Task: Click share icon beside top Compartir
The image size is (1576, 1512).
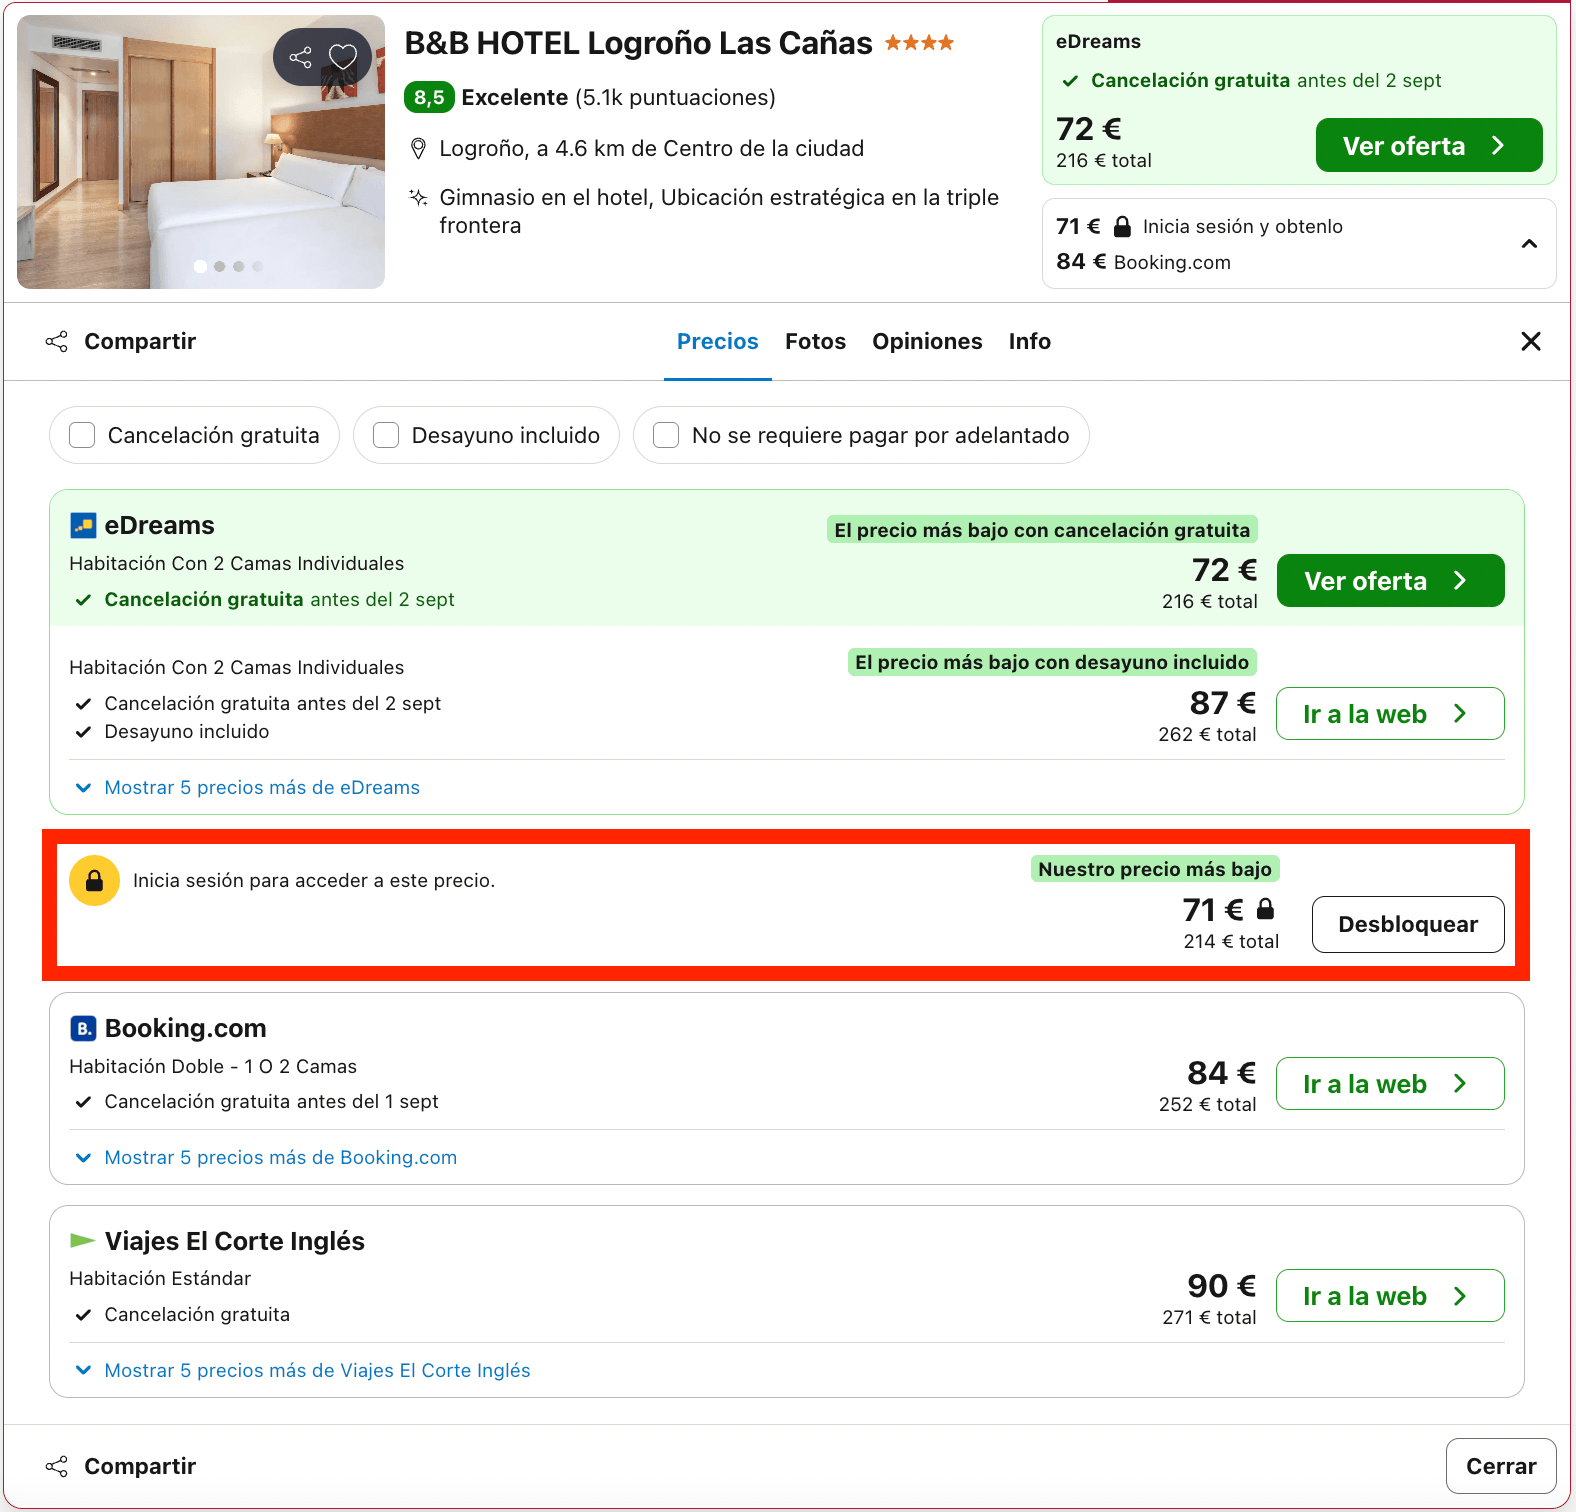Action: coord(57,342)
